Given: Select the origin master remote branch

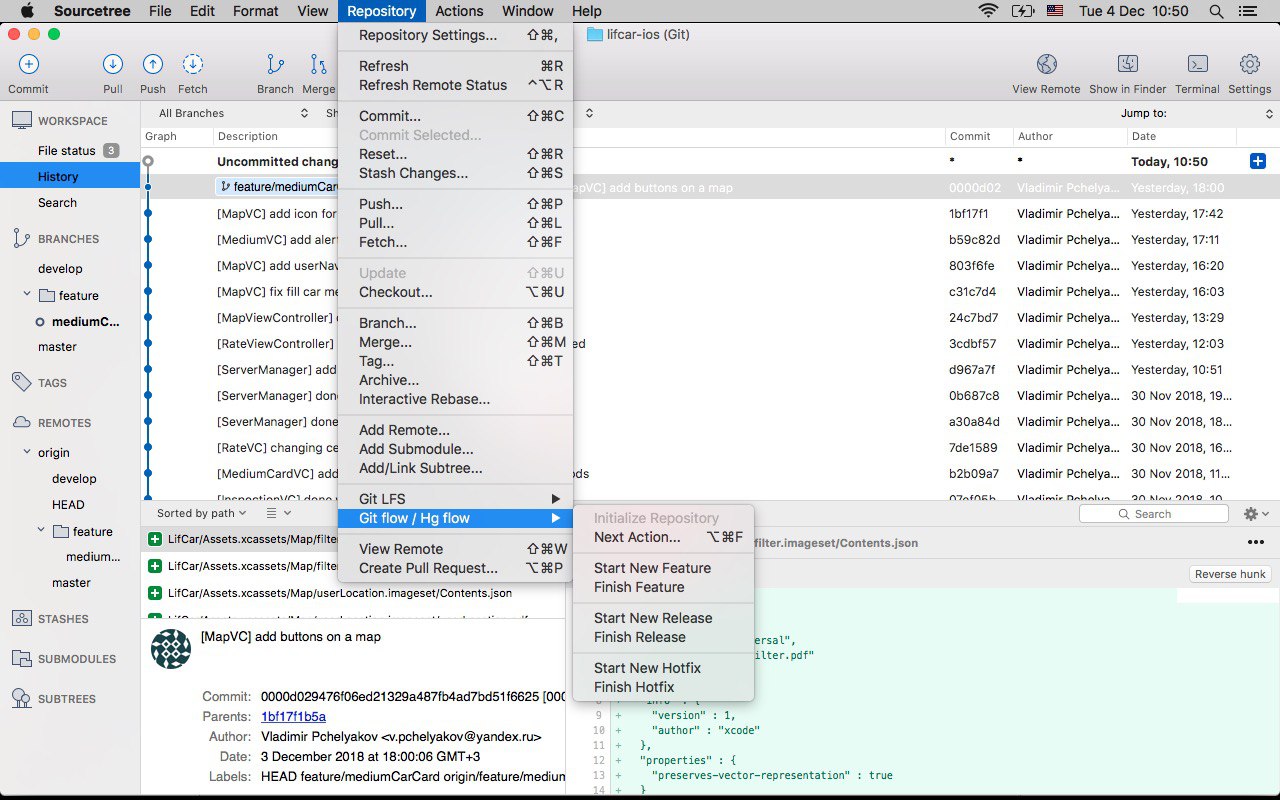Looking at the screenshot, I should pyautogui.click(x=71, y=583).
